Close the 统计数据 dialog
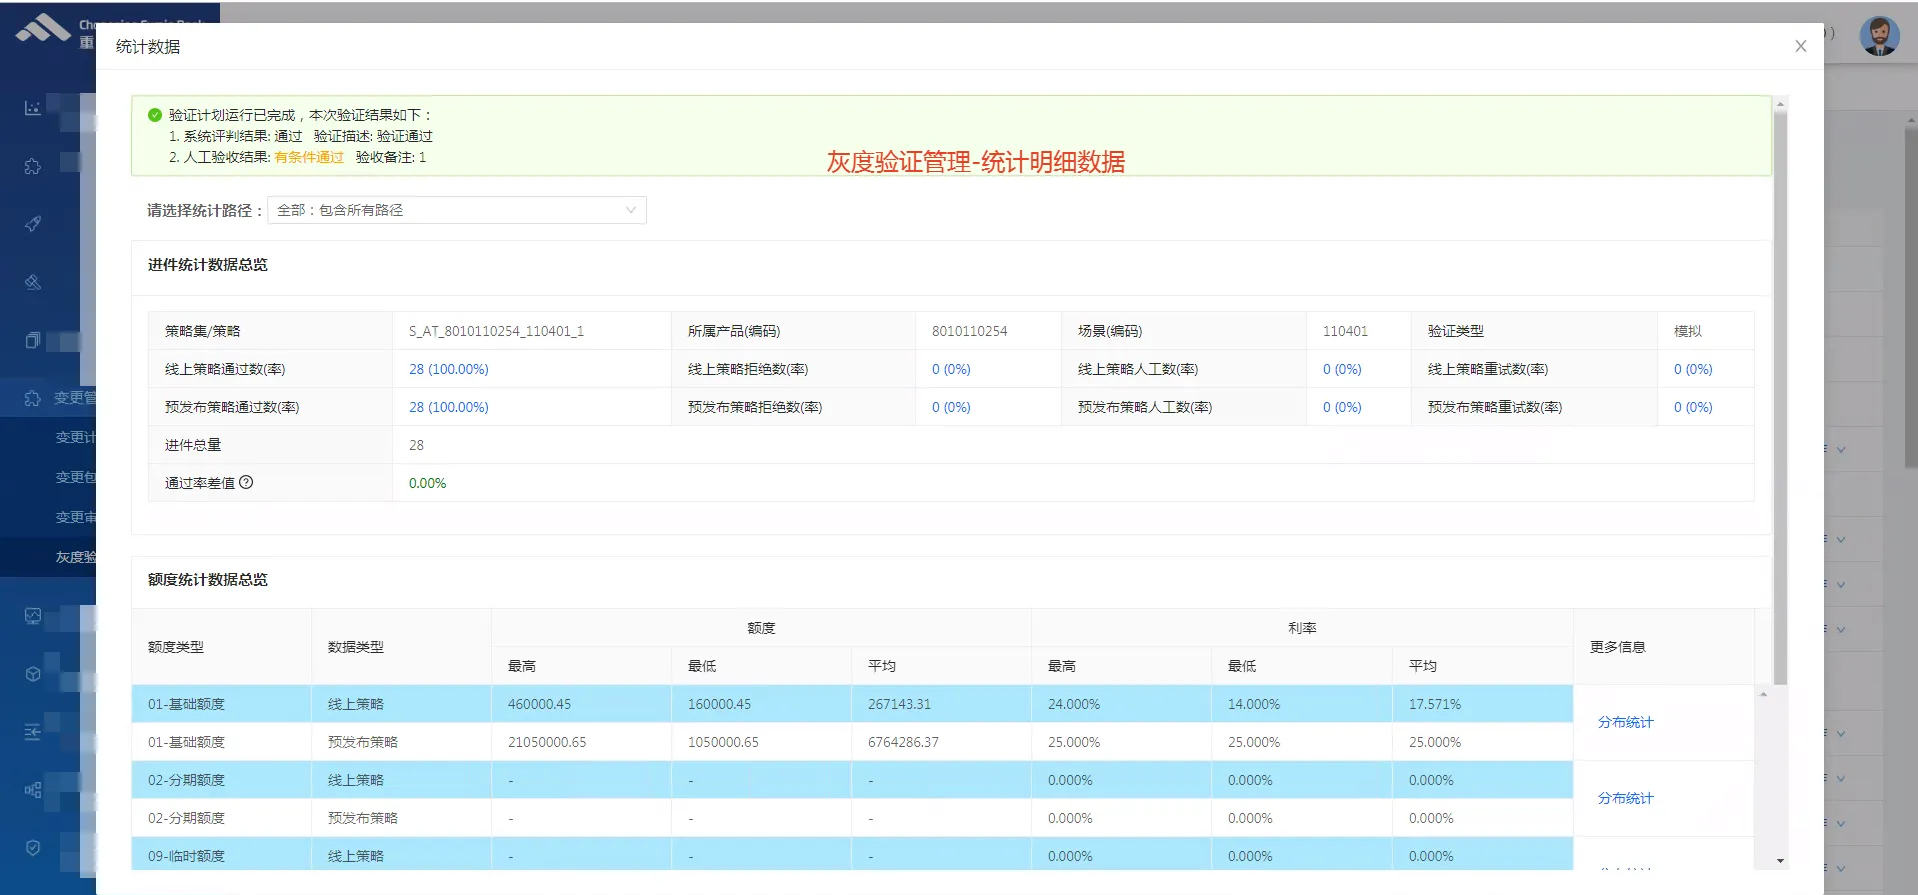Viewport: 1918px width, 895px height. 1800,46
